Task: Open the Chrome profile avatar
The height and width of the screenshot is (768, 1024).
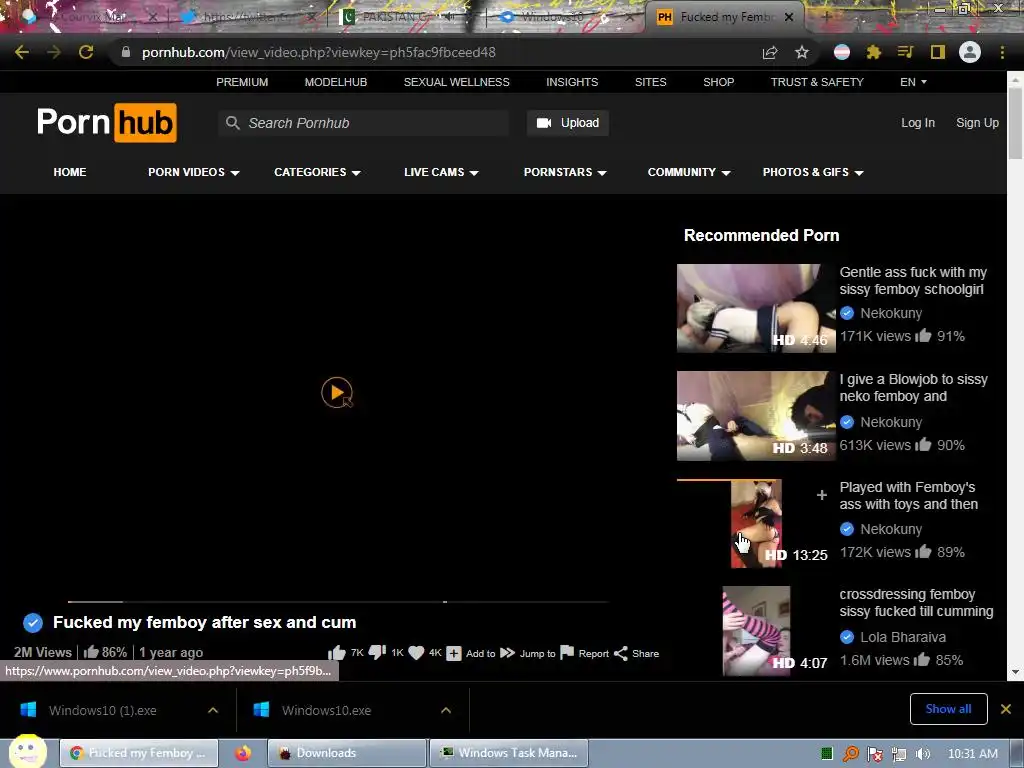Action: [970, 52]
